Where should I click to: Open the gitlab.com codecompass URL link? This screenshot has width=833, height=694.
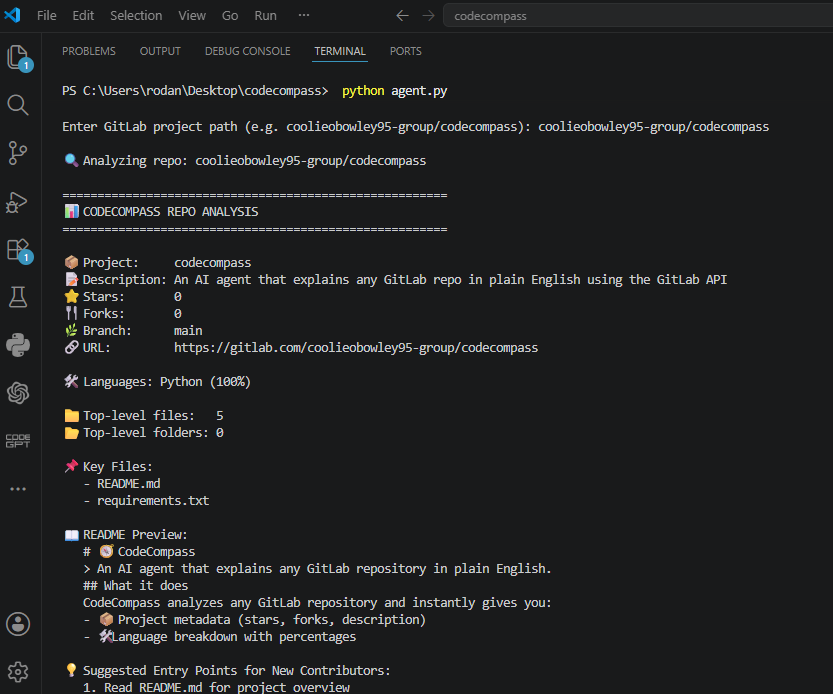(x=356, y=348)
